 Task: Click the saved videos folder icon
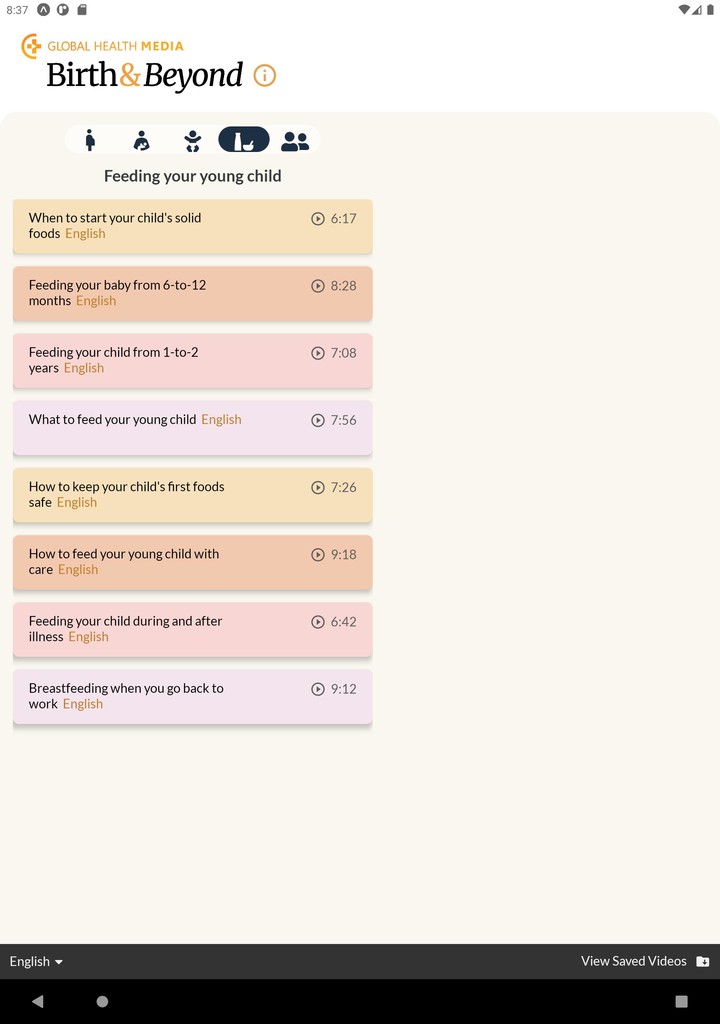pos(703,961)
